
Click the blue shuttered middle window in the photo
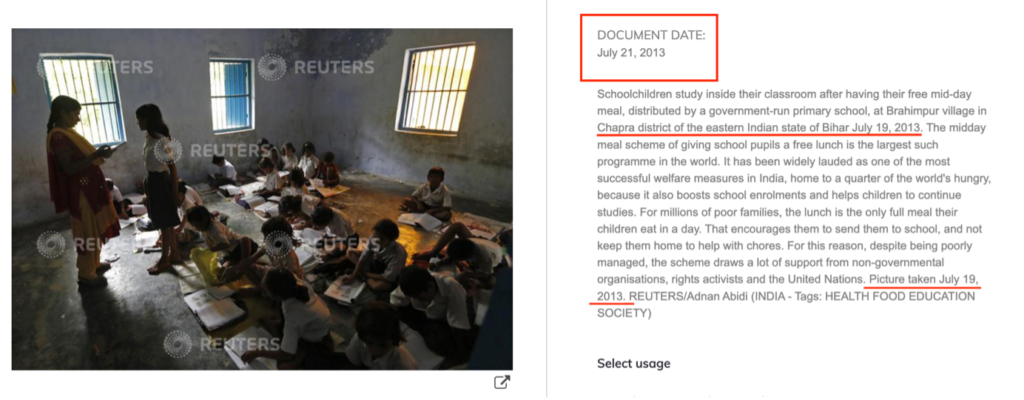[x=231, y=95]
